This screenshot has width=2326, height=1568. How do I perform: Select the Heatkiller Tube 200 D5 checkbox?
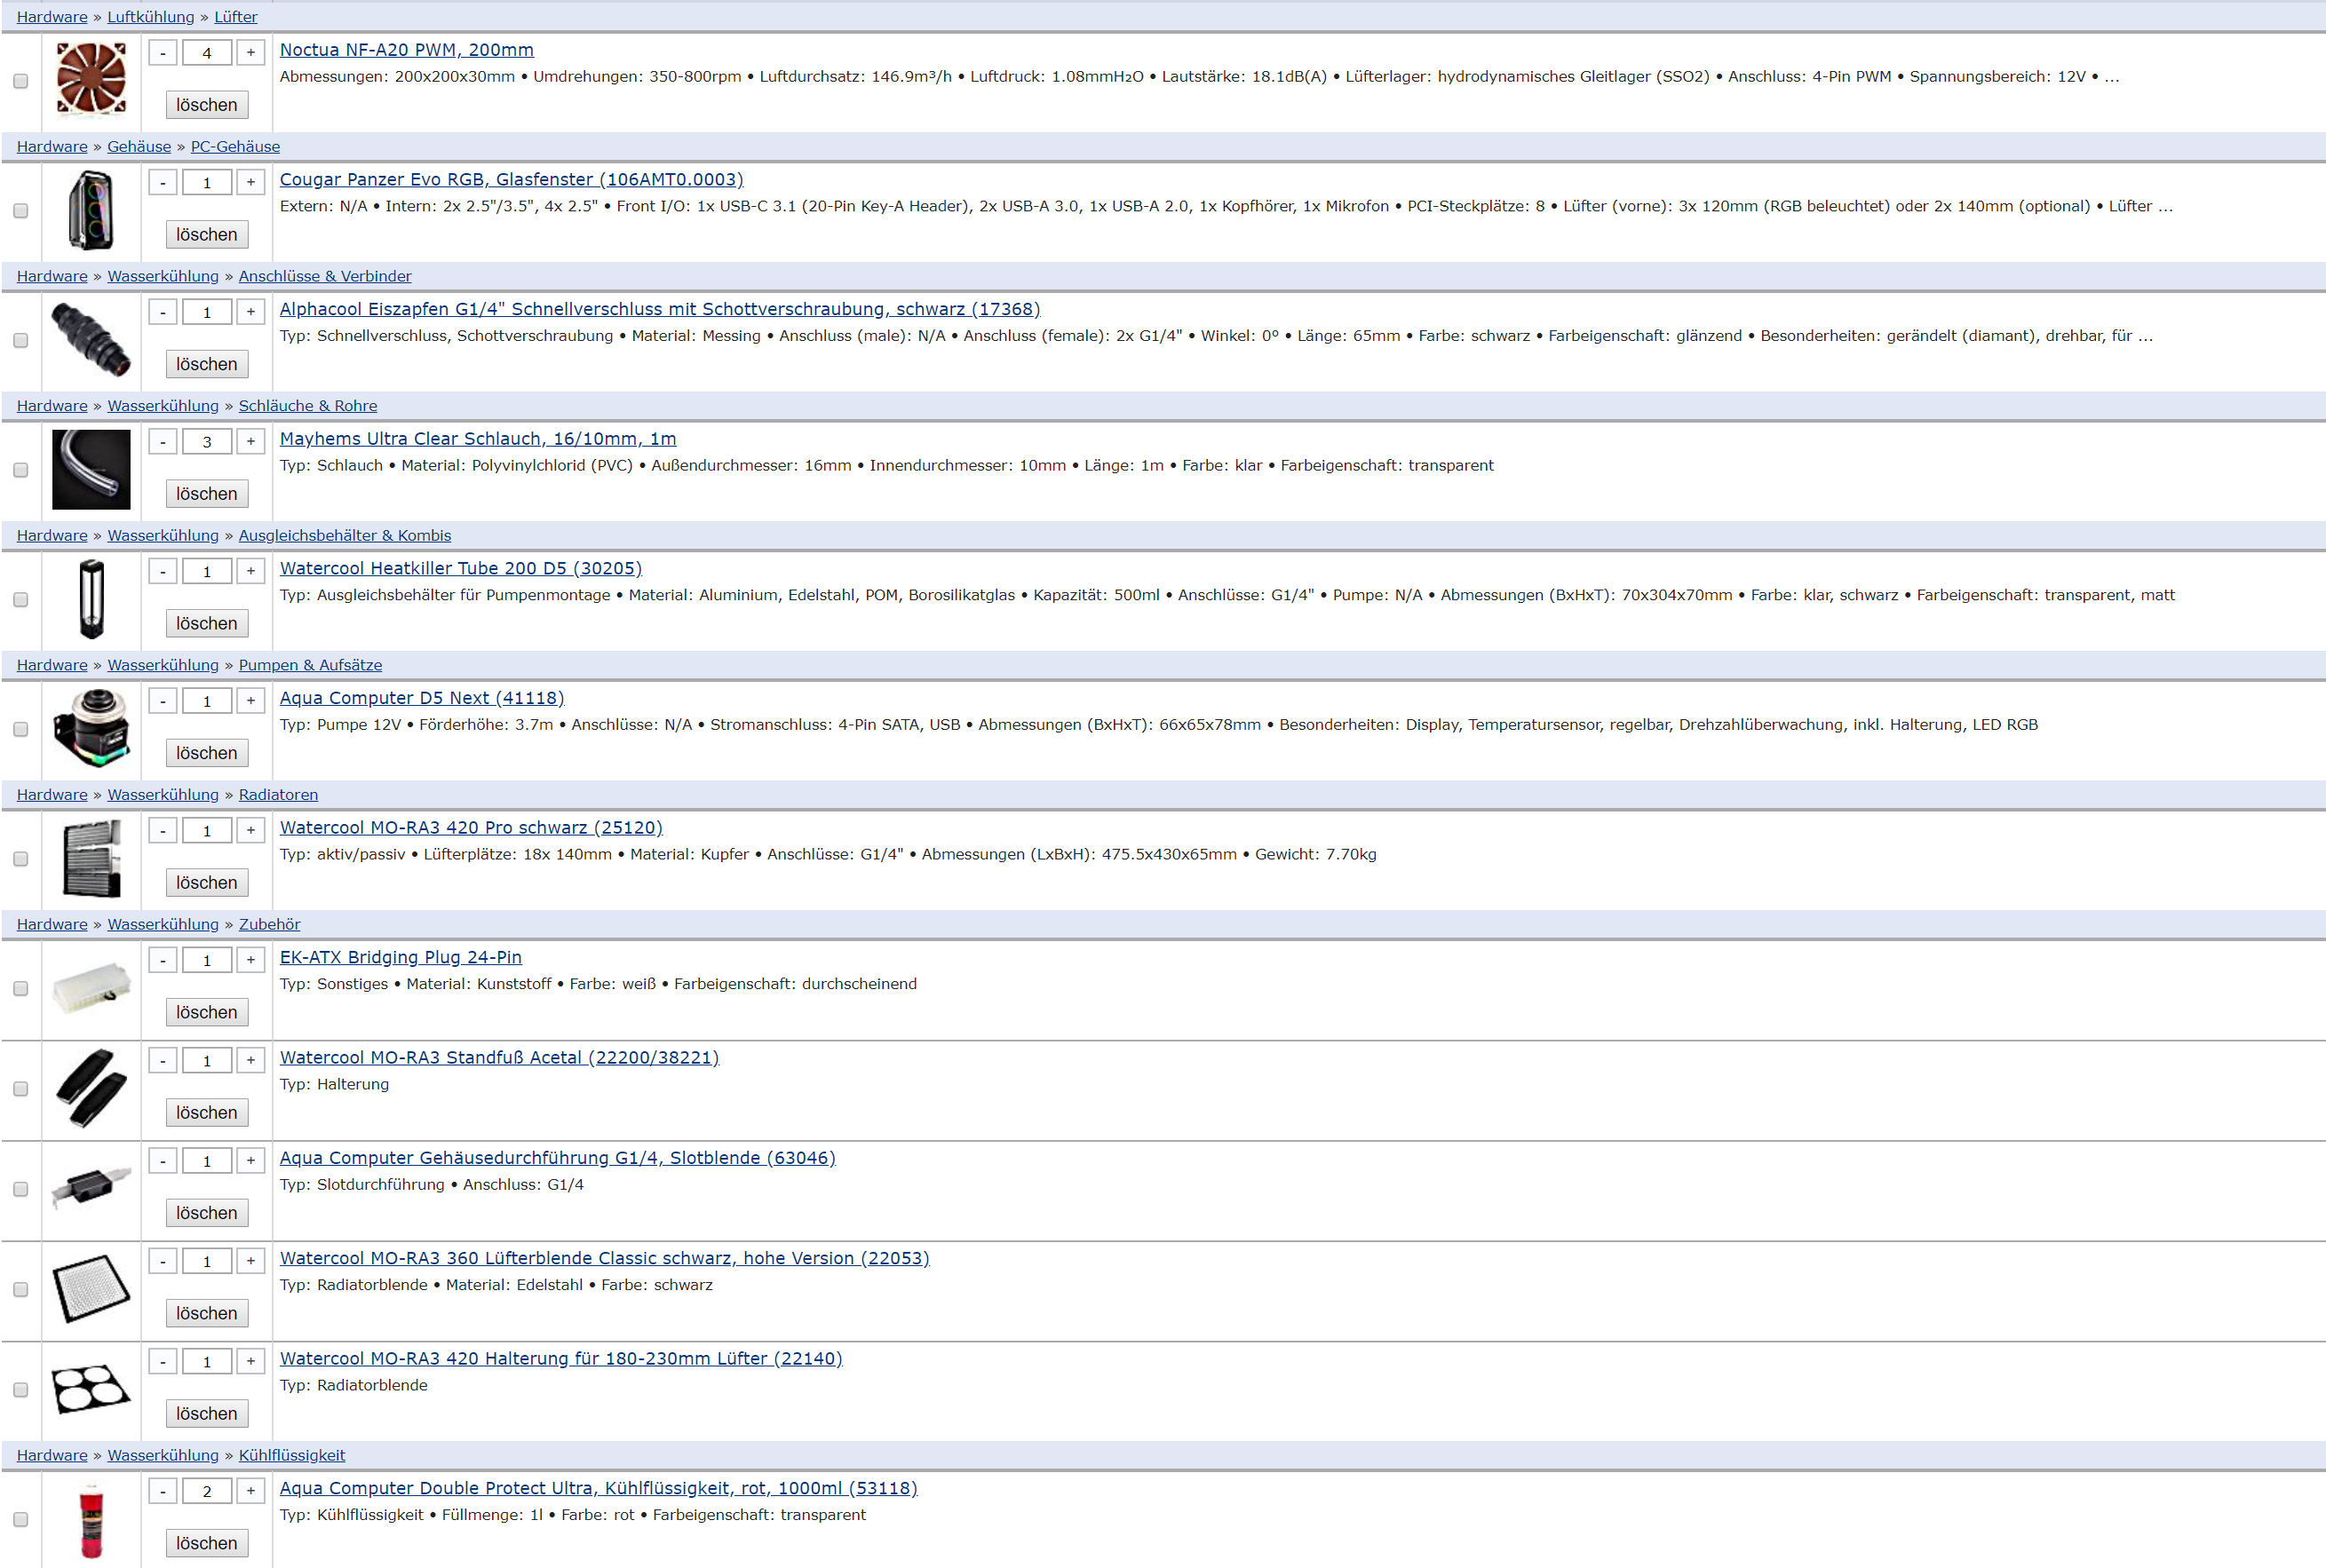coord(20,600)
